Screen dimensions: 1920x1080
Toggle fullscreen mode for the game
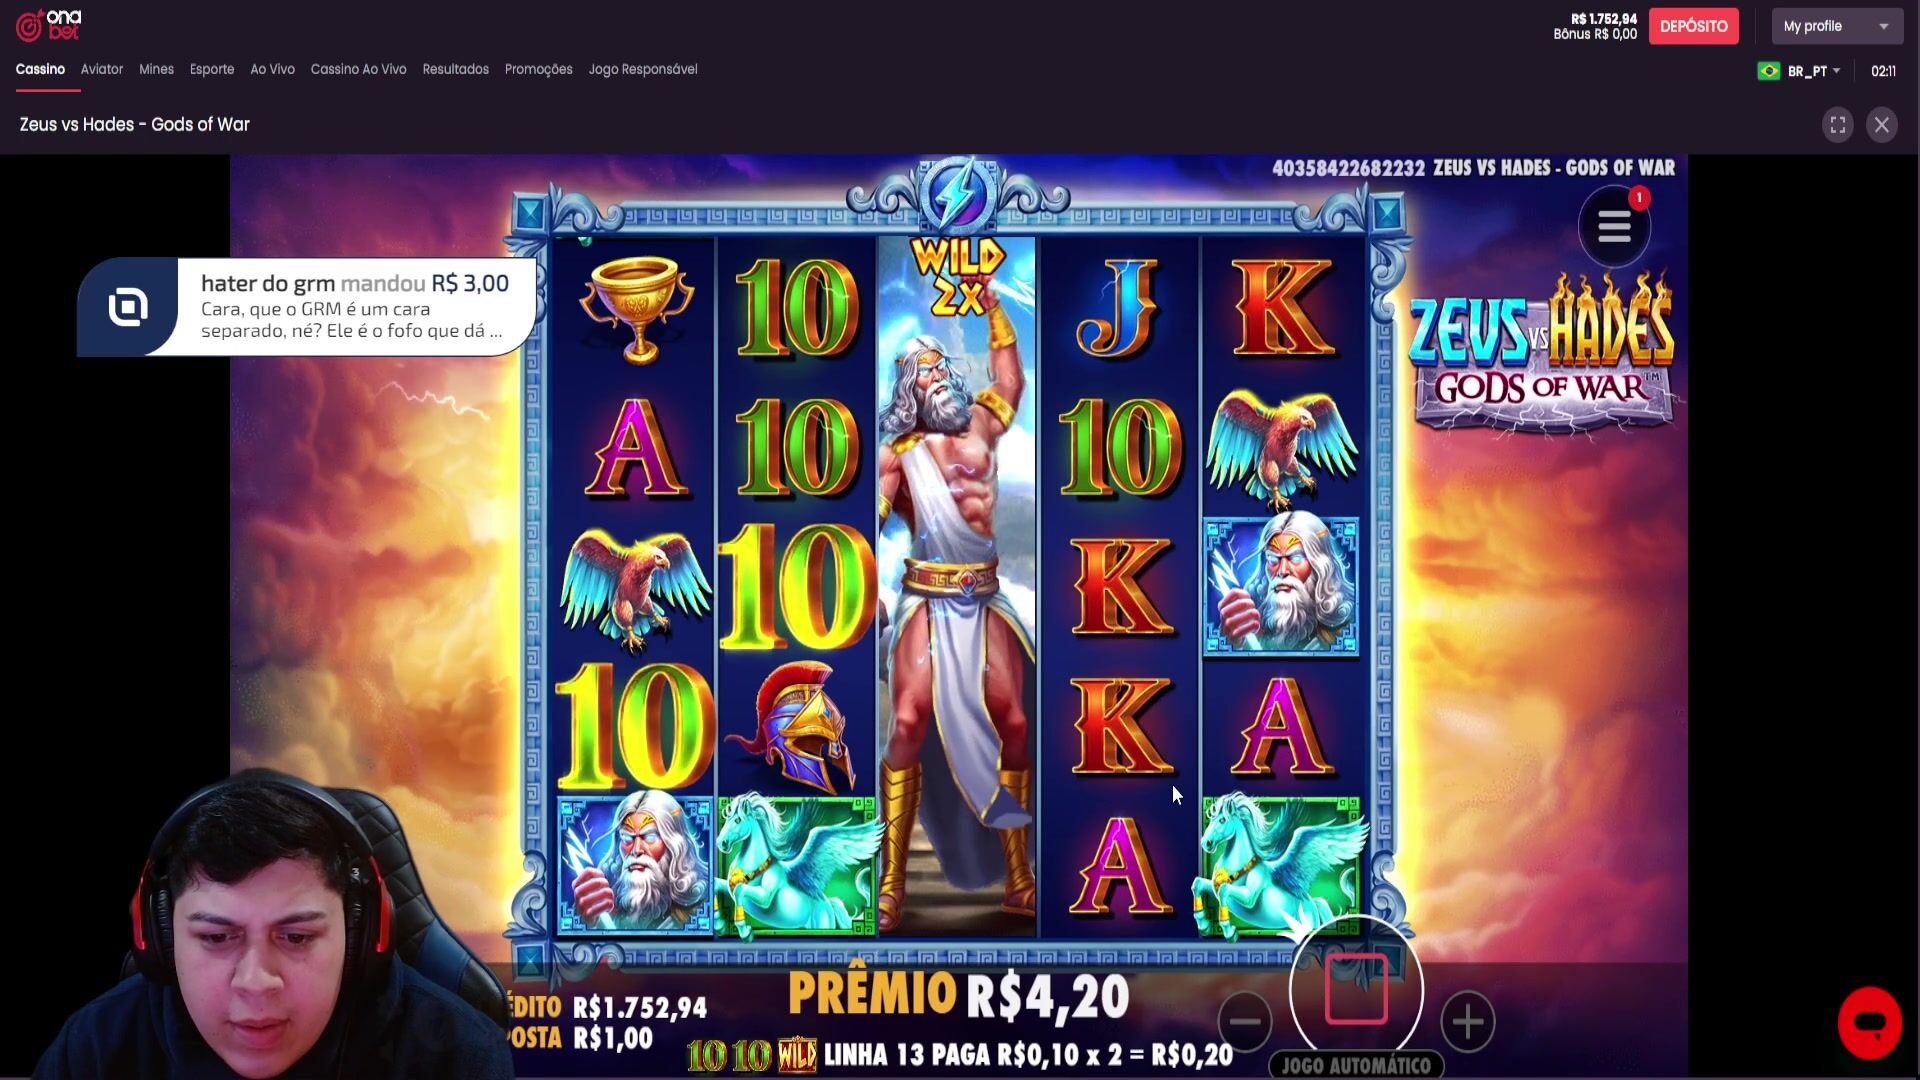1837,125
